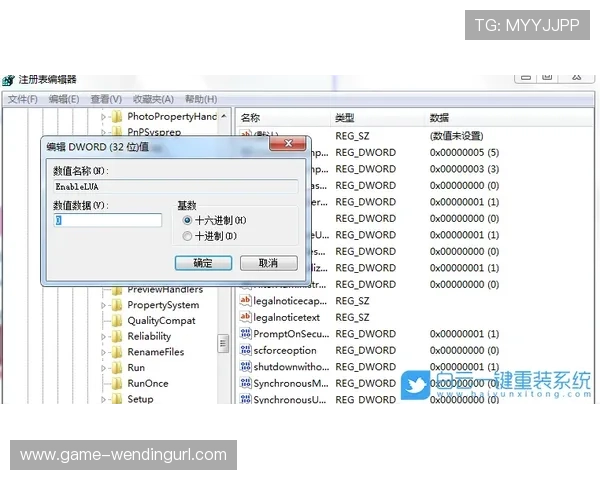Select the shutdownwitho... value name
This screenshot has height=480, width=600.
point(291,367)
